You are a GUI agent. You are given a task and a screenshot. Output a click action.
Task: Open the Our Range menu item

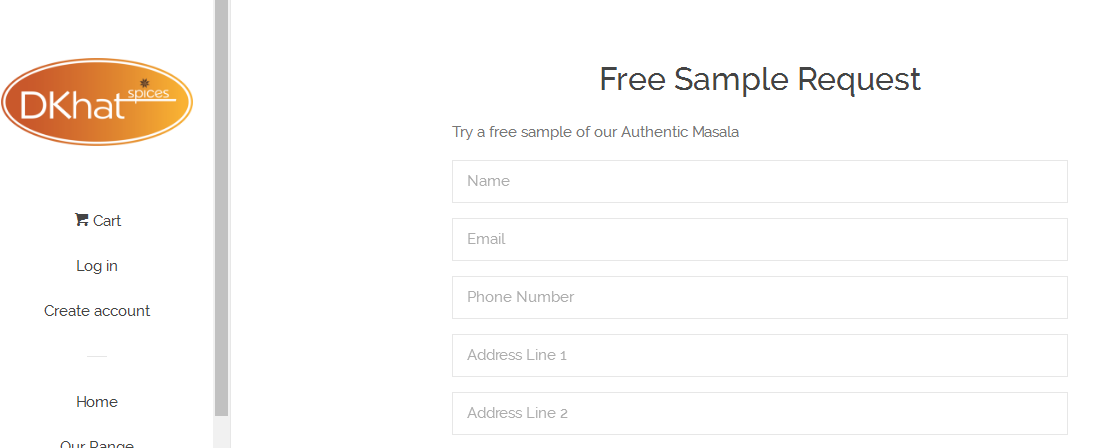97,444
